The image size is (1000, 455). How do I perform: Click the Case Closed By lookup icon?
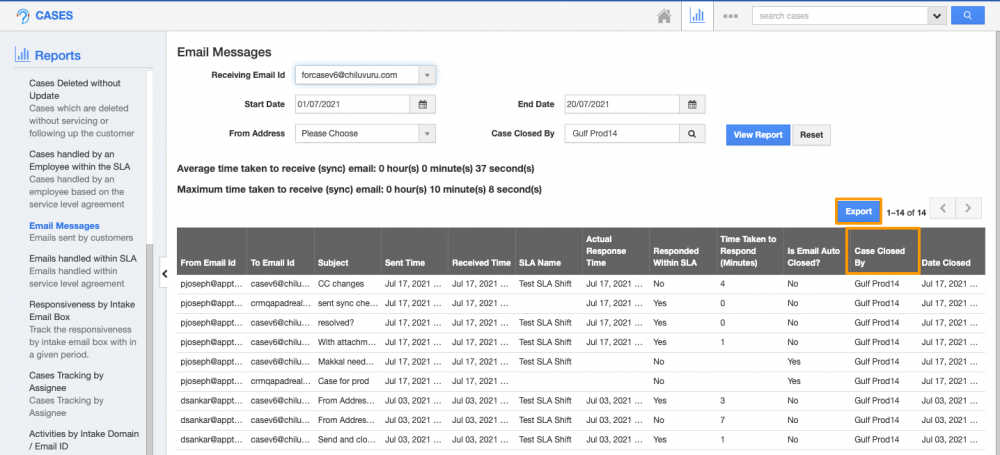[693, 133]
